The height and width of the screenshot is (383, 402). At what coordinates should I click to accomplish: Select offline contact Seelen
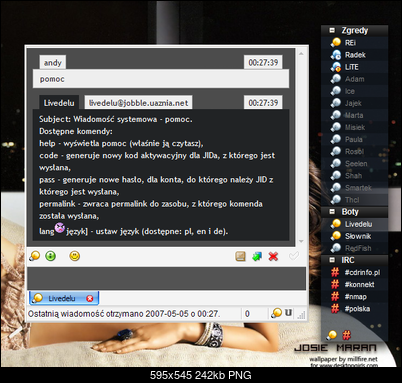[355, 163]
